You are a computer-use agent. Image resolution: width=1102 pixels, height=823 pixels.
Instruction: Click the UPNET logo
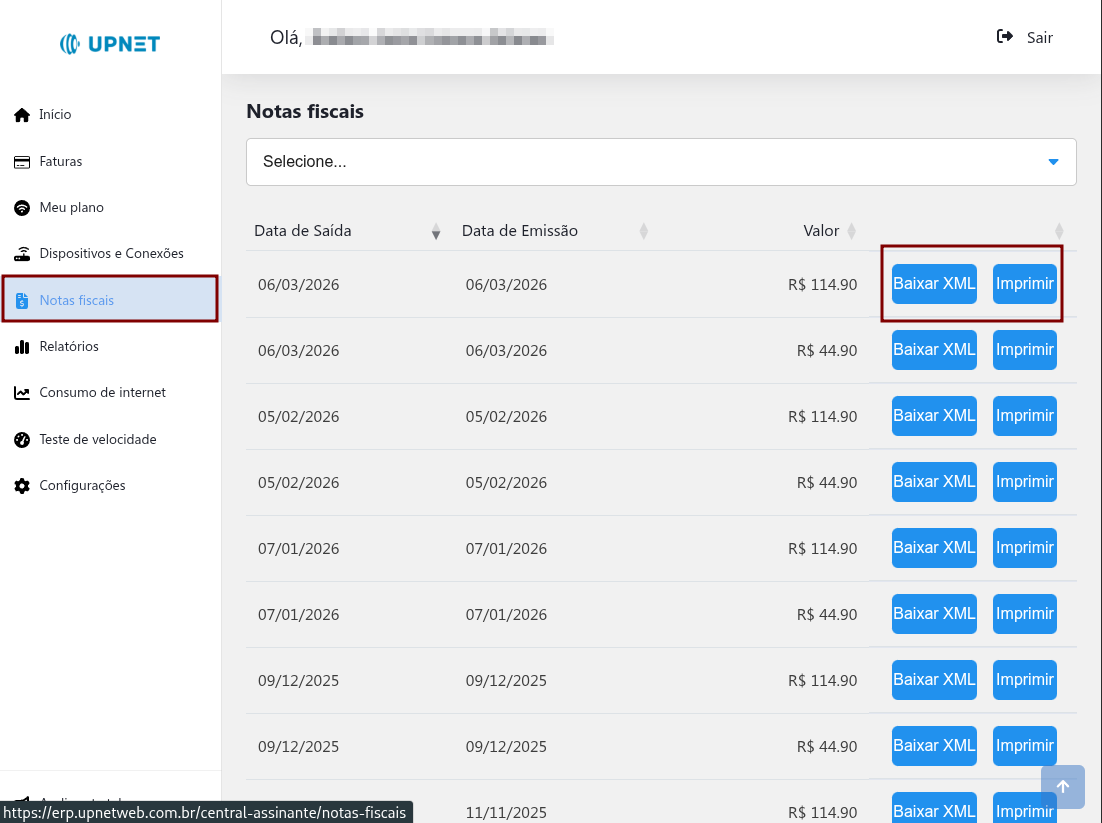tap(110, 43)
